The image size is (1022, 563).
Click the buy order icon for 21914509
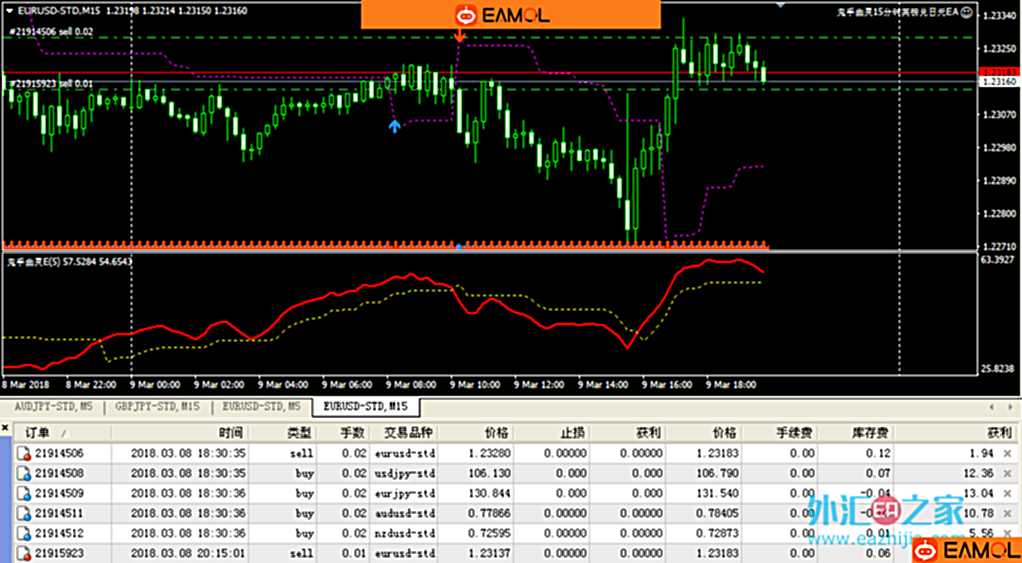(24, 494)
